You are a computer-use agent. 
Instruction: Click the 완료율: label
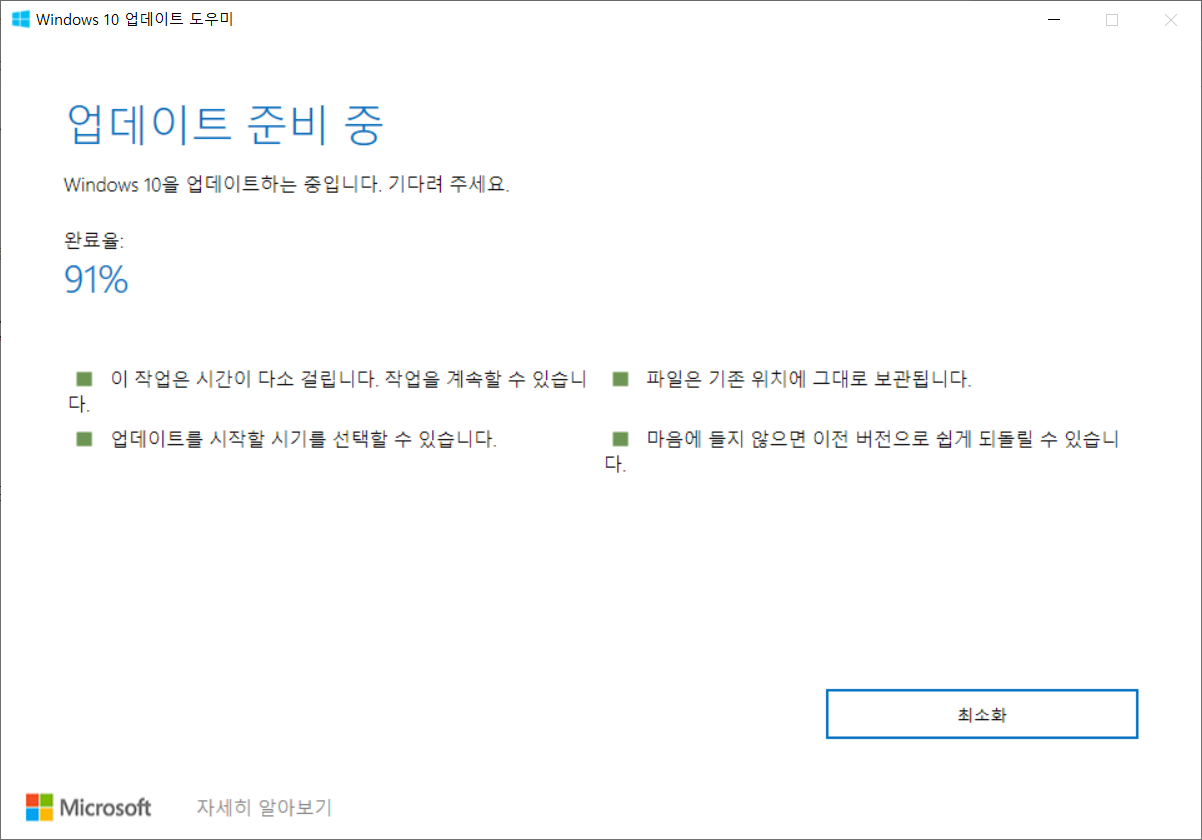(94, 240)
